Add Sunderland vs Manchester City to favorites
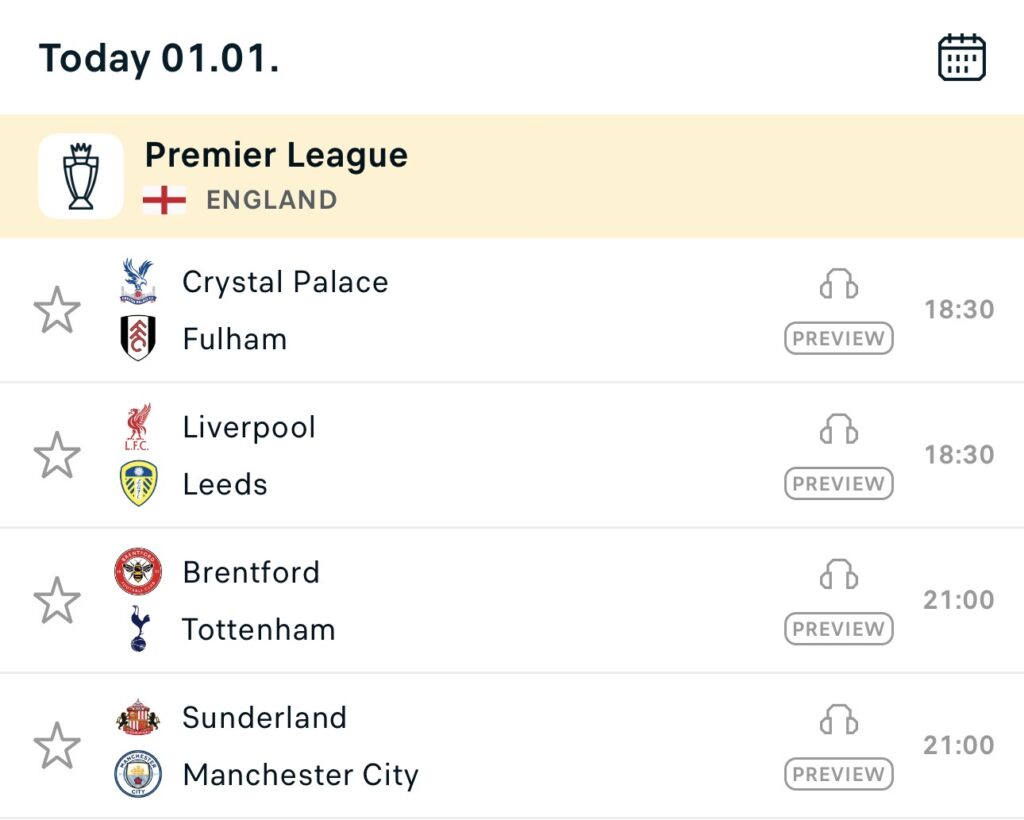1024x820 pixels. point(57,746)
